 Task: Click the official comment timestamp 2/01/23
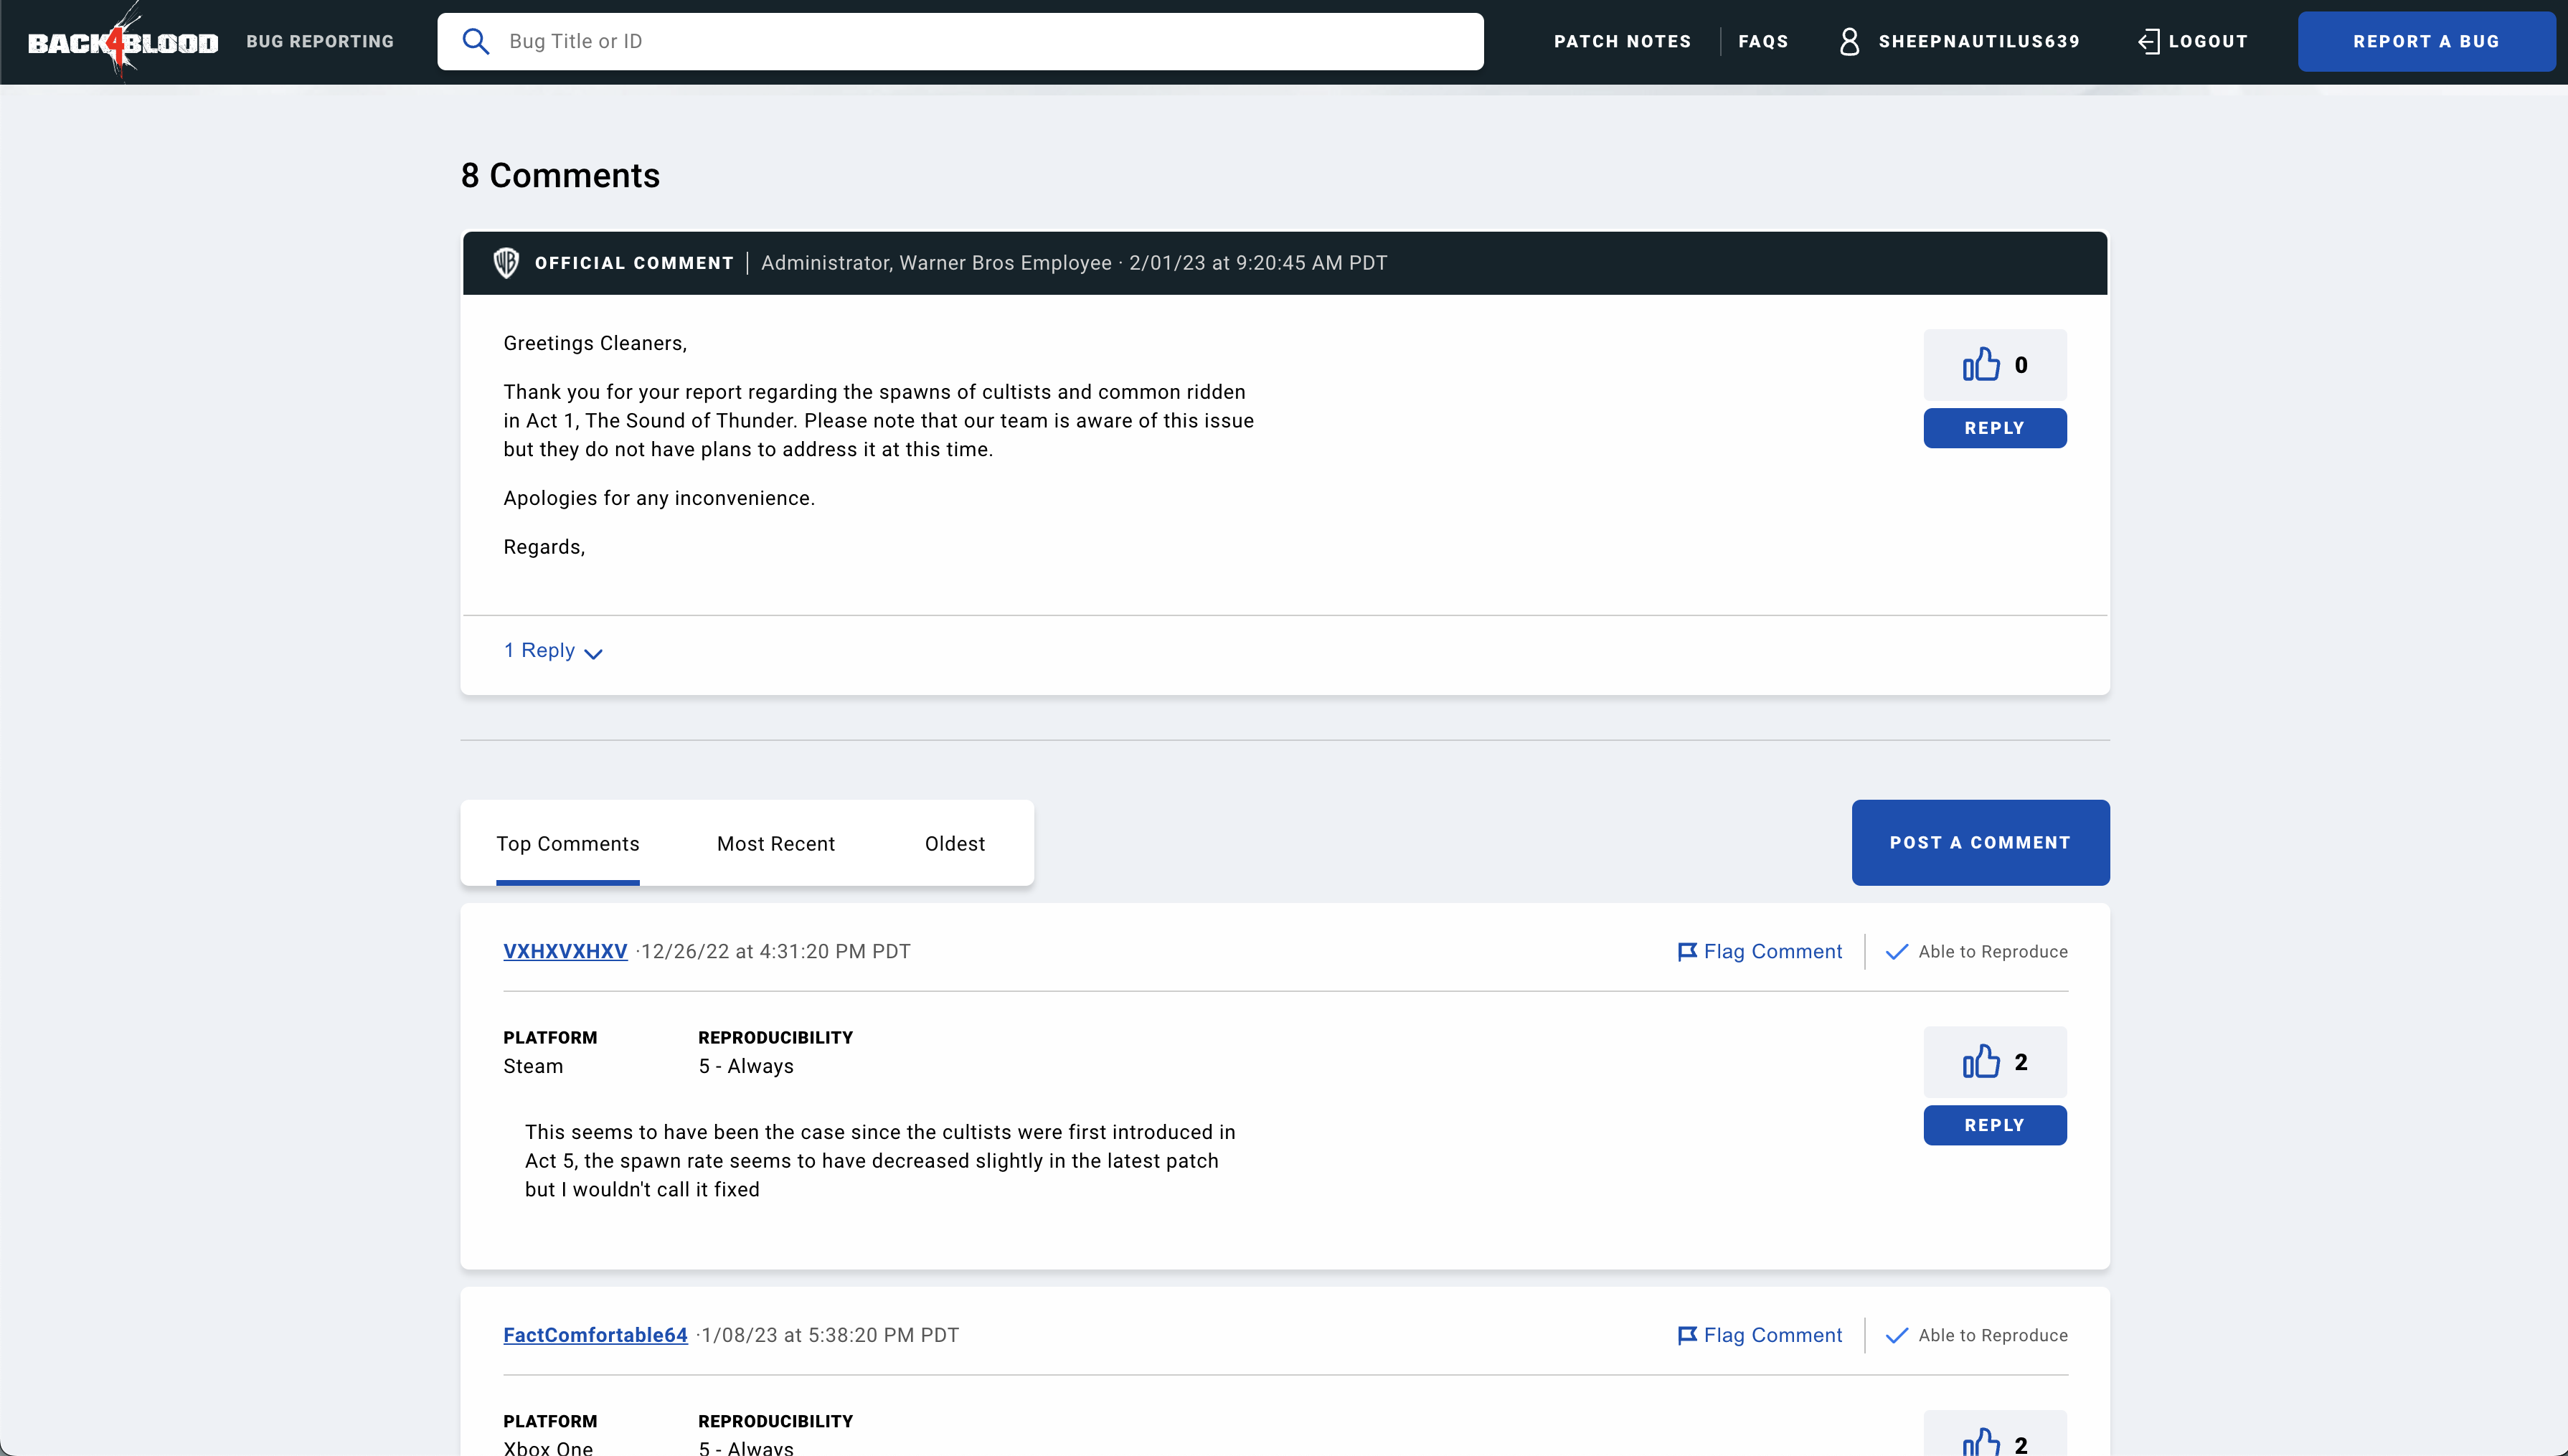click(x=1258, y=263)
